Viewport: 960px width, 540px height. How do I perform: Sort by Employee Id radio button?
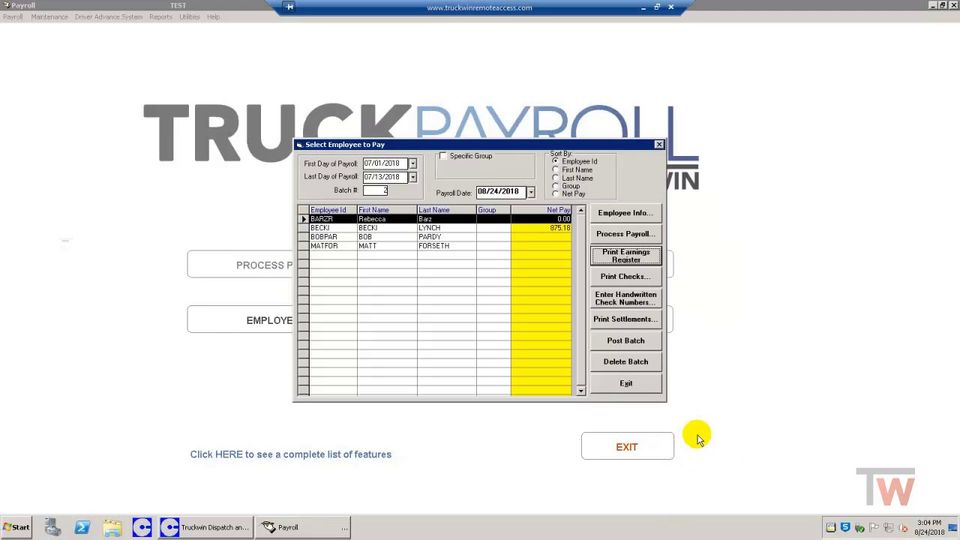tap(555, 161)
